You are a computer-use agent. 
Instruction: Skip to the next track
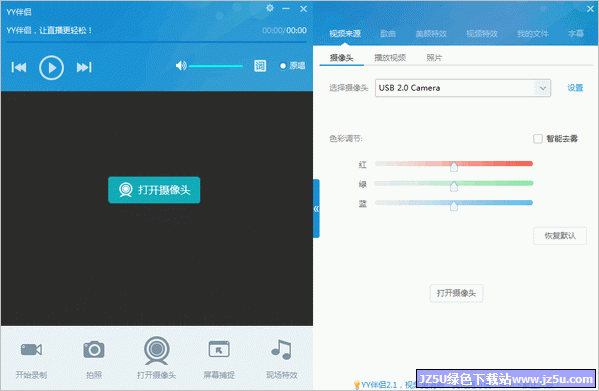(x=84, y=68)
